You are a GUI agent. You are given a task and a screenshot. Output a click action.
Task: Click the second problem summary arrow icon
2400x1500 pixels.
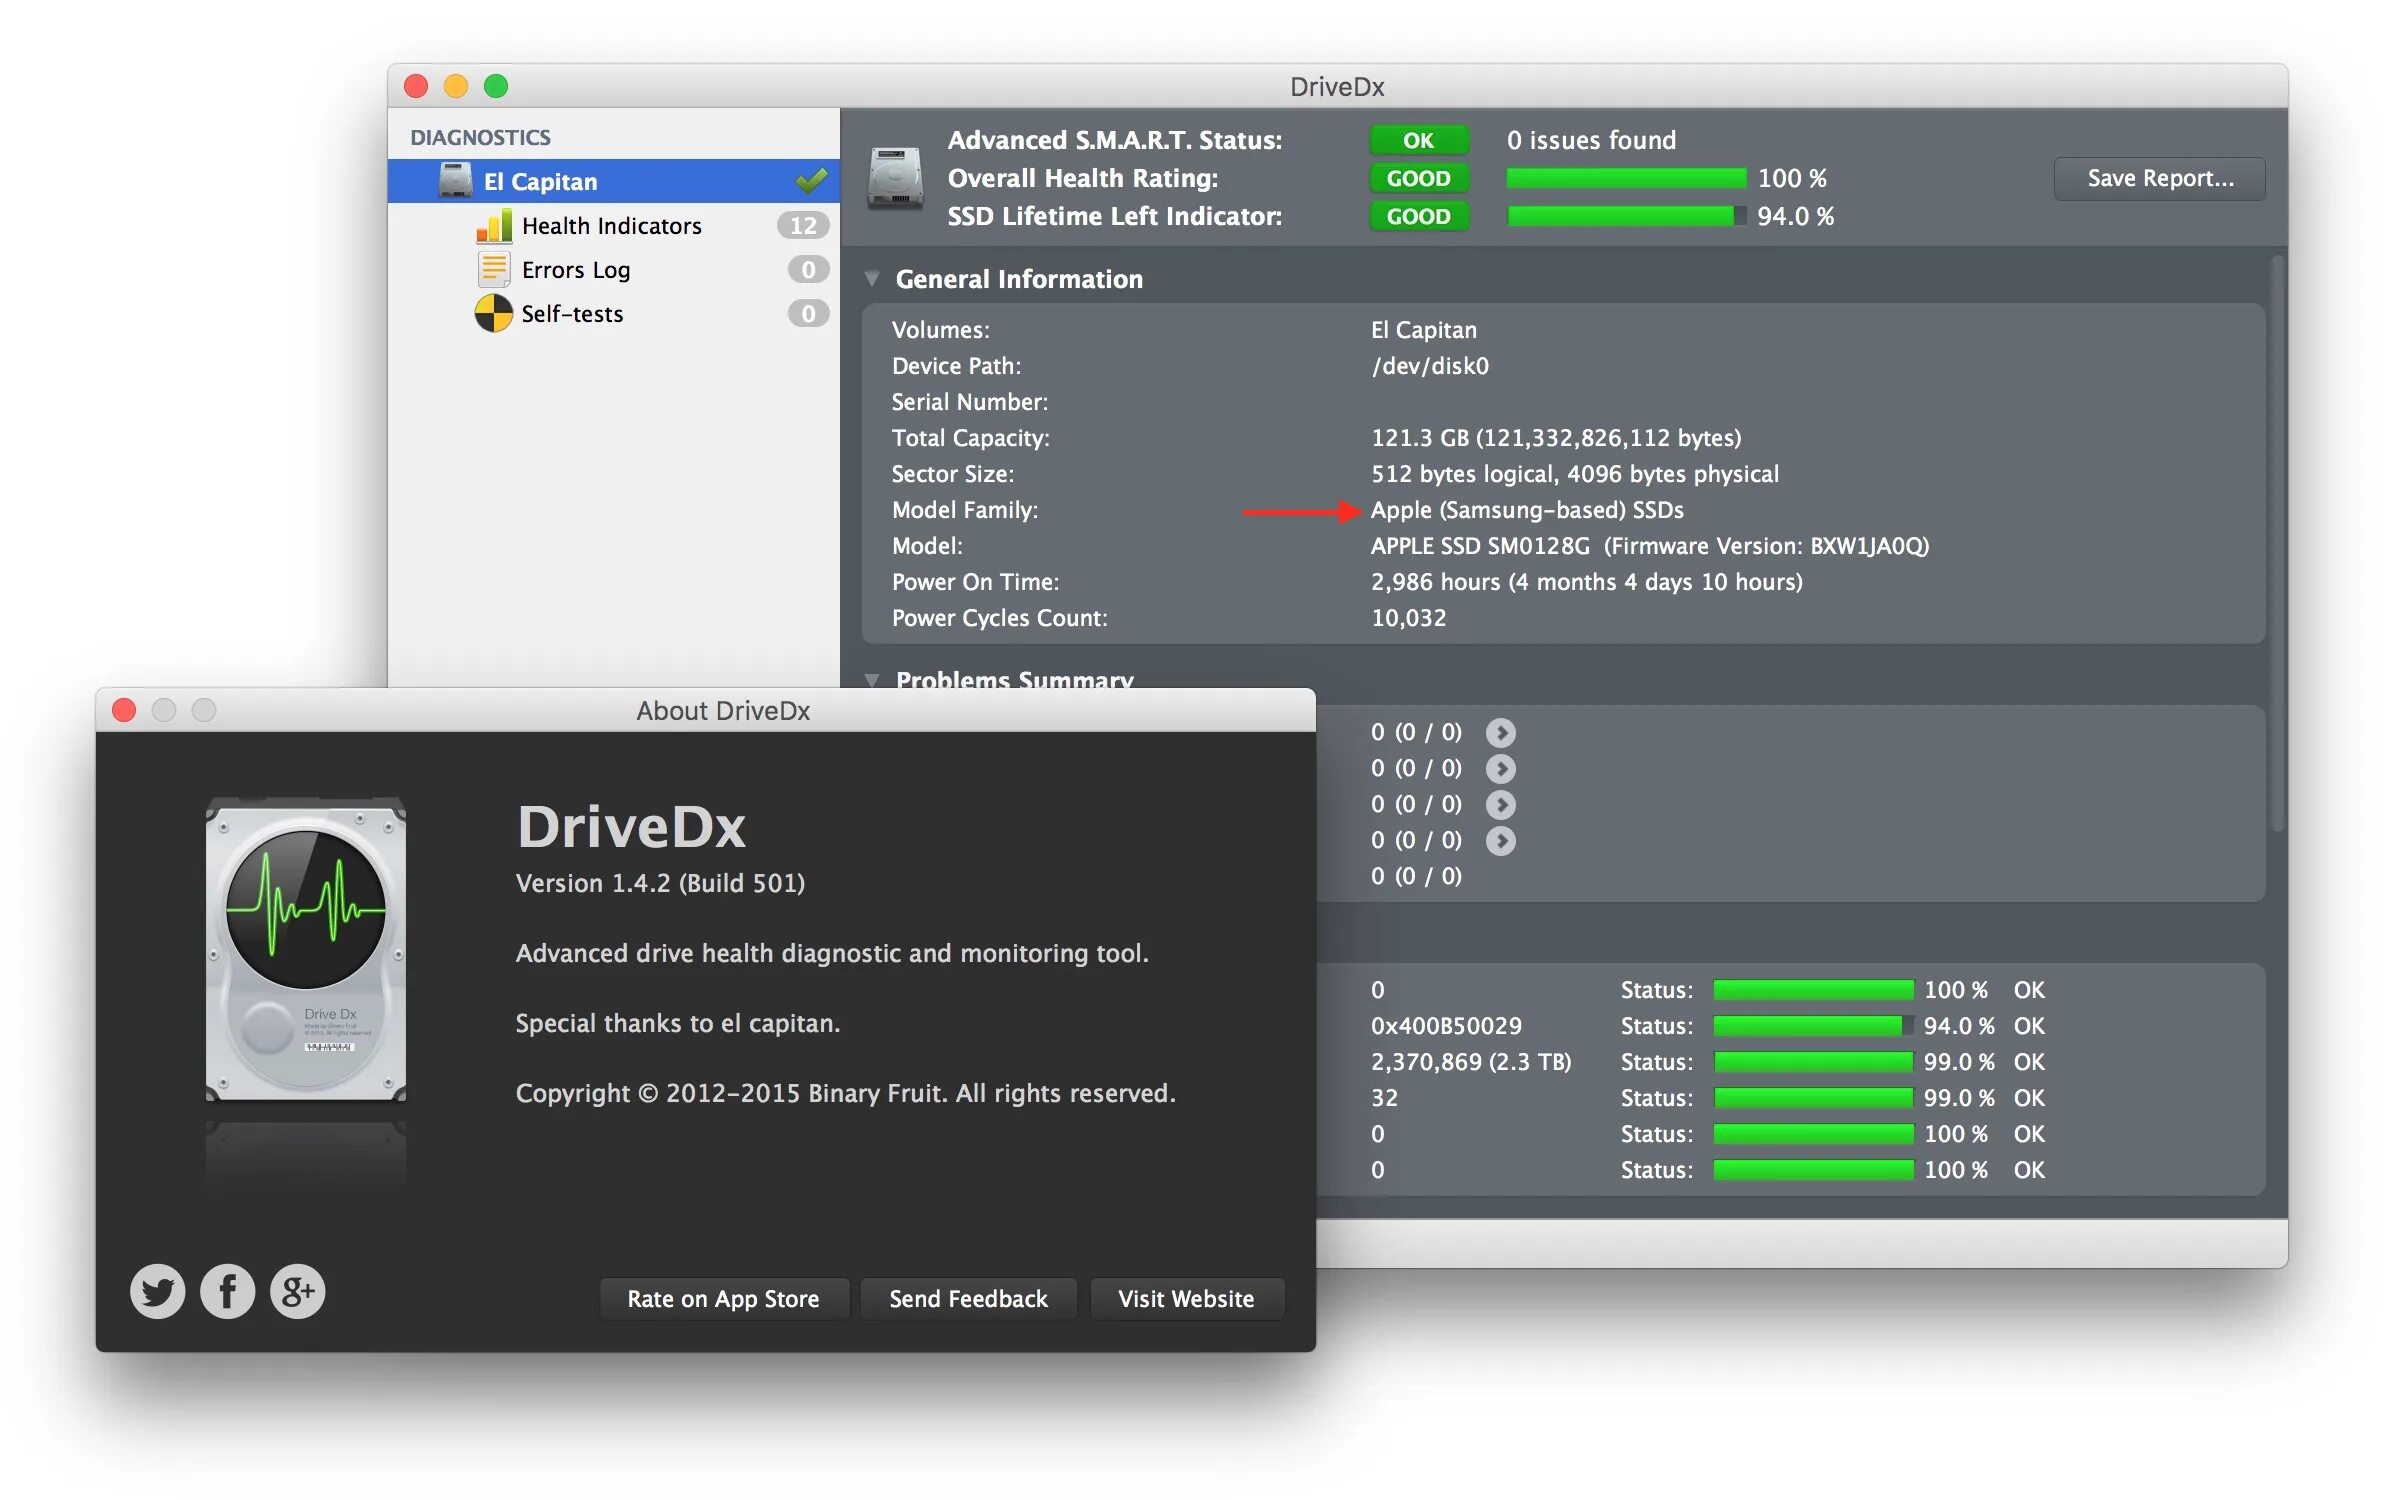coord(1500,769)
